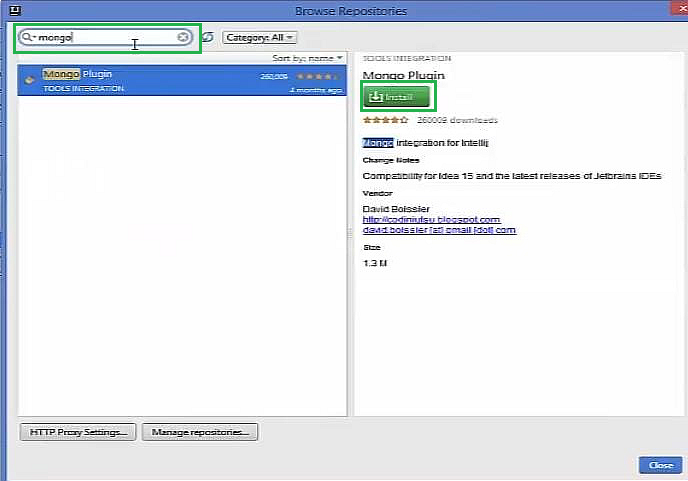This screenshot has width=688, height=481.
Task: Open the Category: All dropdown
Action: (x=260, y=37)
